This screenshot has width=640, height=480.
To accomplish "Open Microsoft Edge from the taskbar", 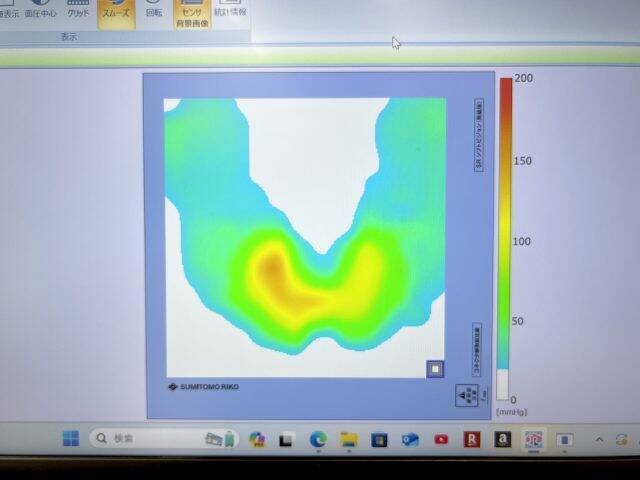I will [318, 439].
